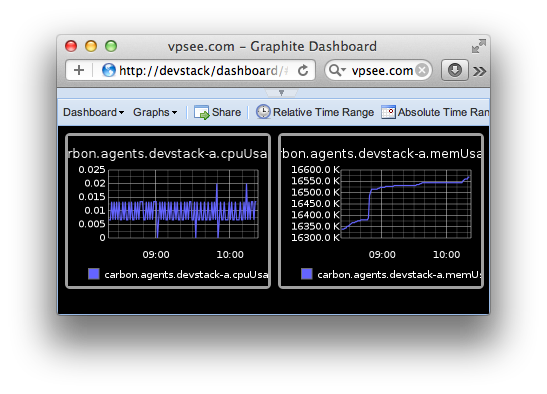Click the memUsage legend color swatch
This screenshot has width=547, height=394.
click(x=307, y=274)
